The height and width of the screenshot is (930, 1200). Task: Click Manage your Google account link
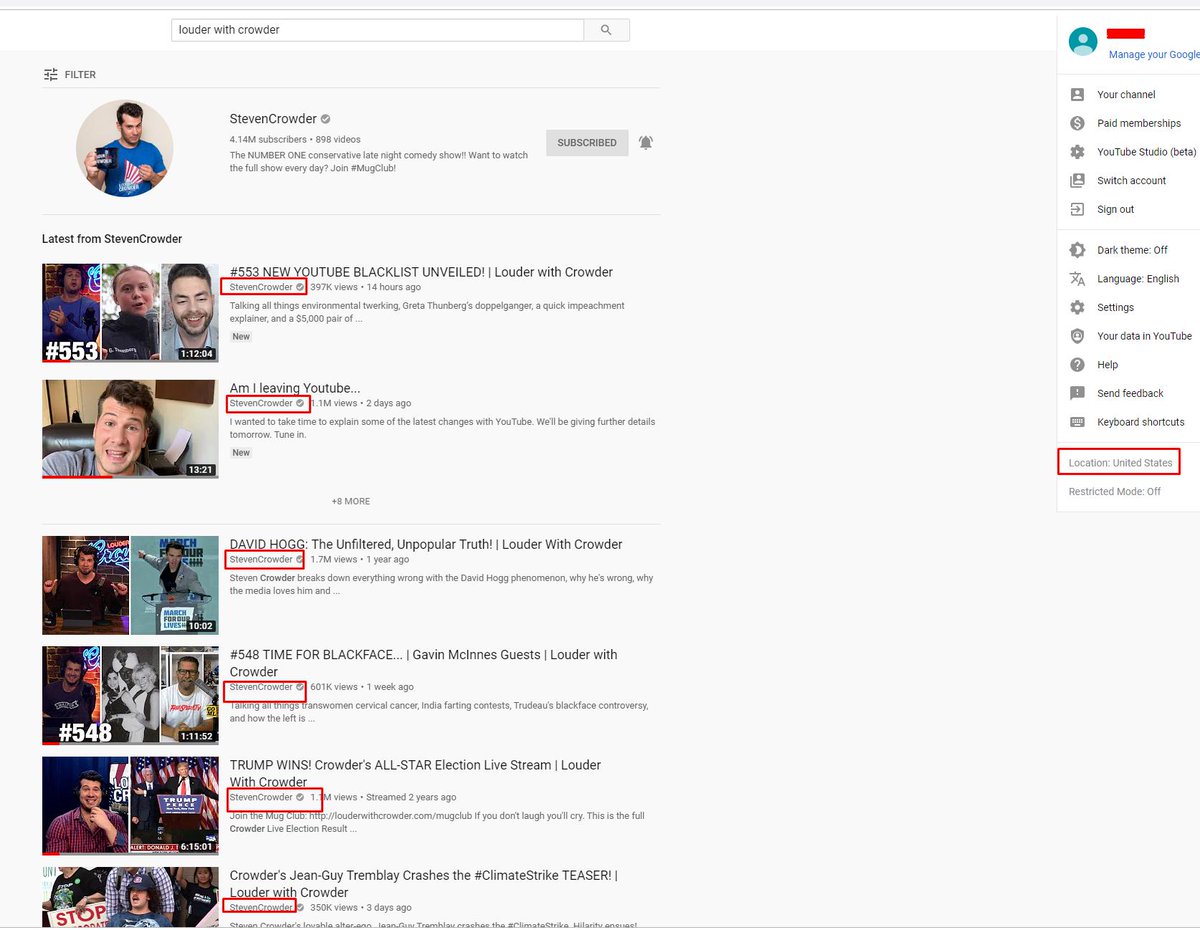[x=1154, y=55]
